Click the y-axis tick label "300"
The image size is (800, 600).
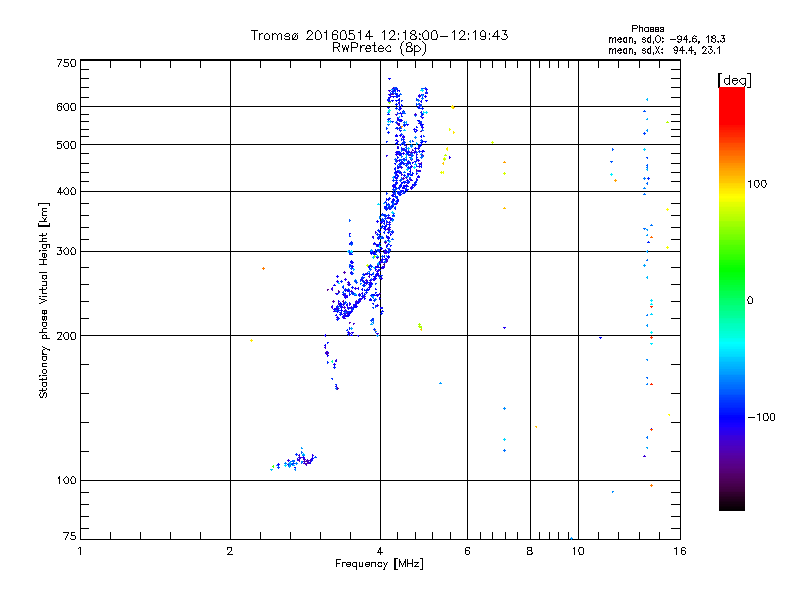tap(66, 252)
